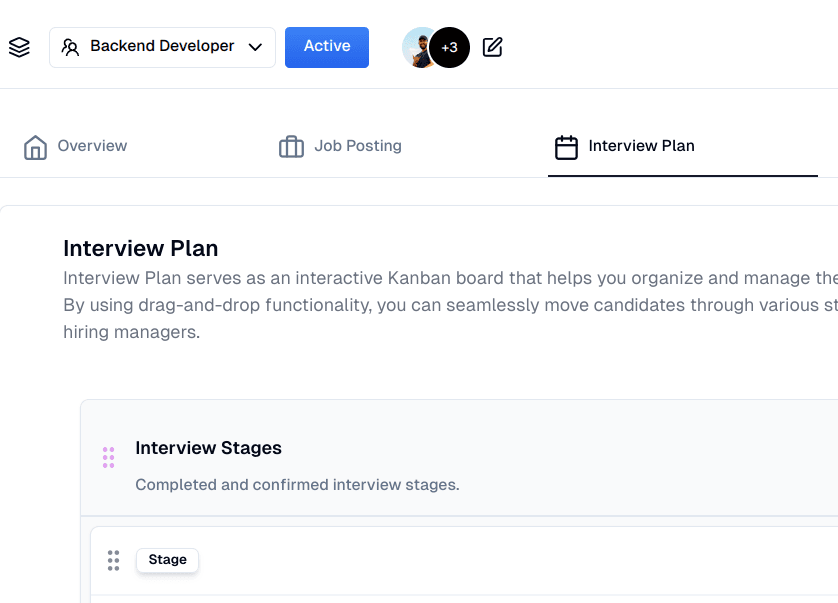Image resolution: width=838 pixels, height=603 pixels.
Task: Expand the chevron next to Backend Developer
Action: coord(255,47)
